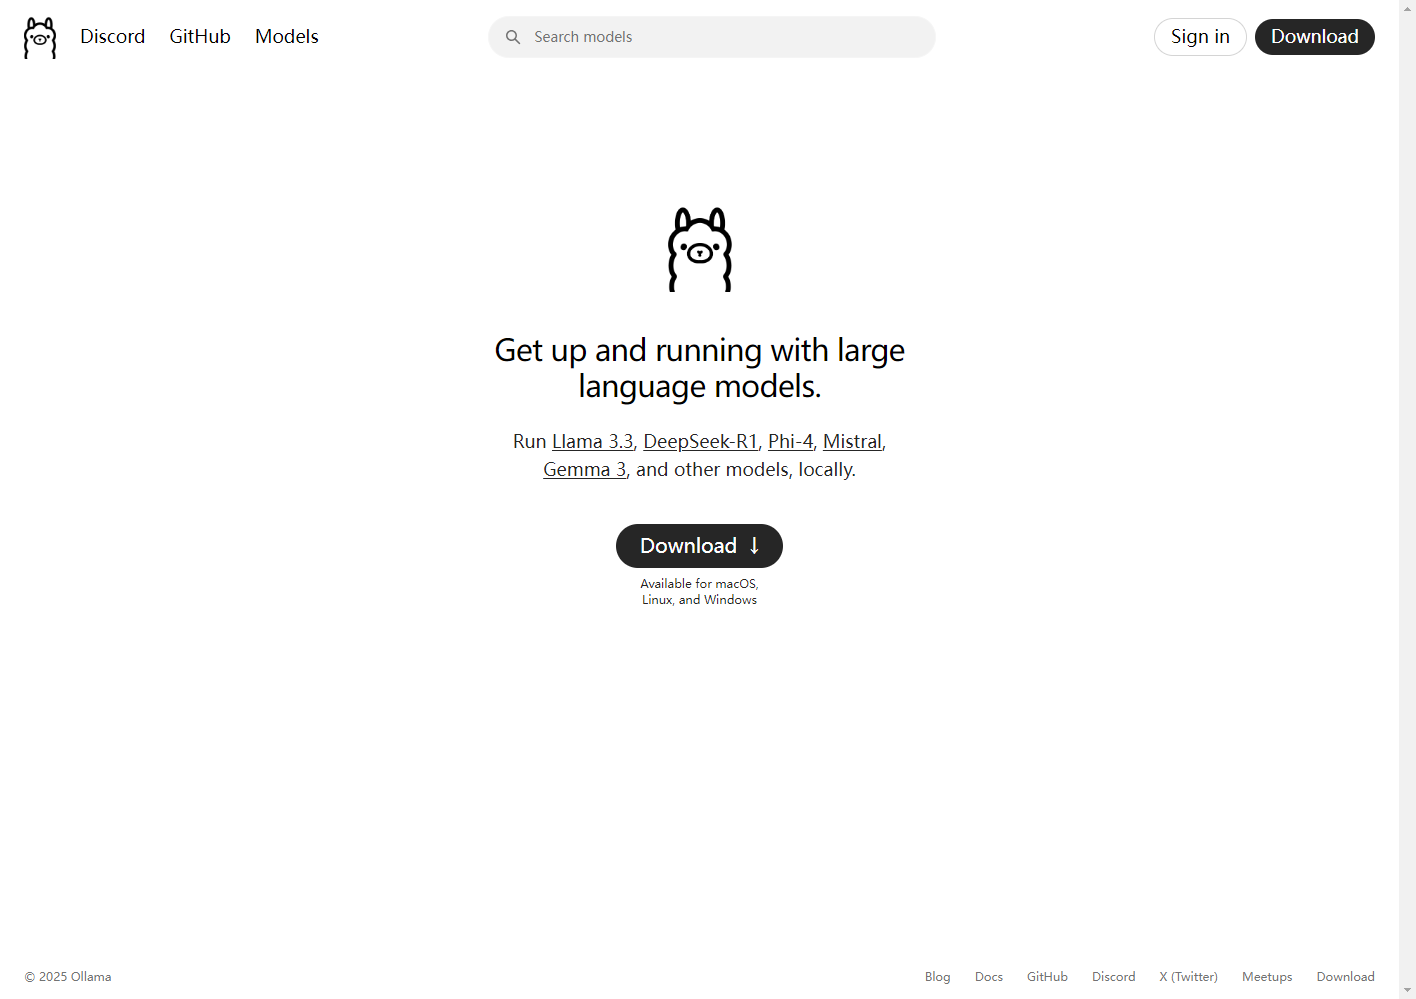The height and width of the screenshot is (999, 1416).
Task: Click the large llama mascot image
Action: click(x=700, y=250)
